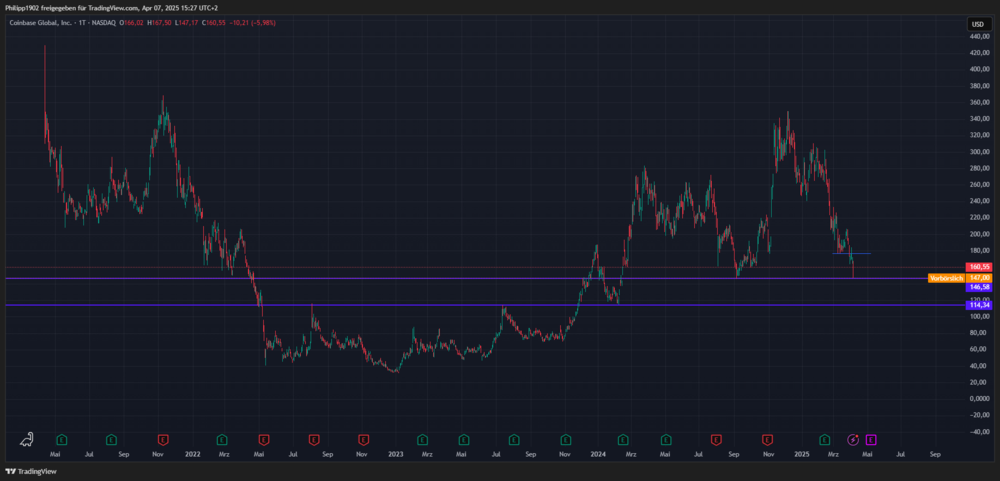Click the purple 146,58 price line label
This screenshot has width=1000, height=481.
click(x=979, y=287)
